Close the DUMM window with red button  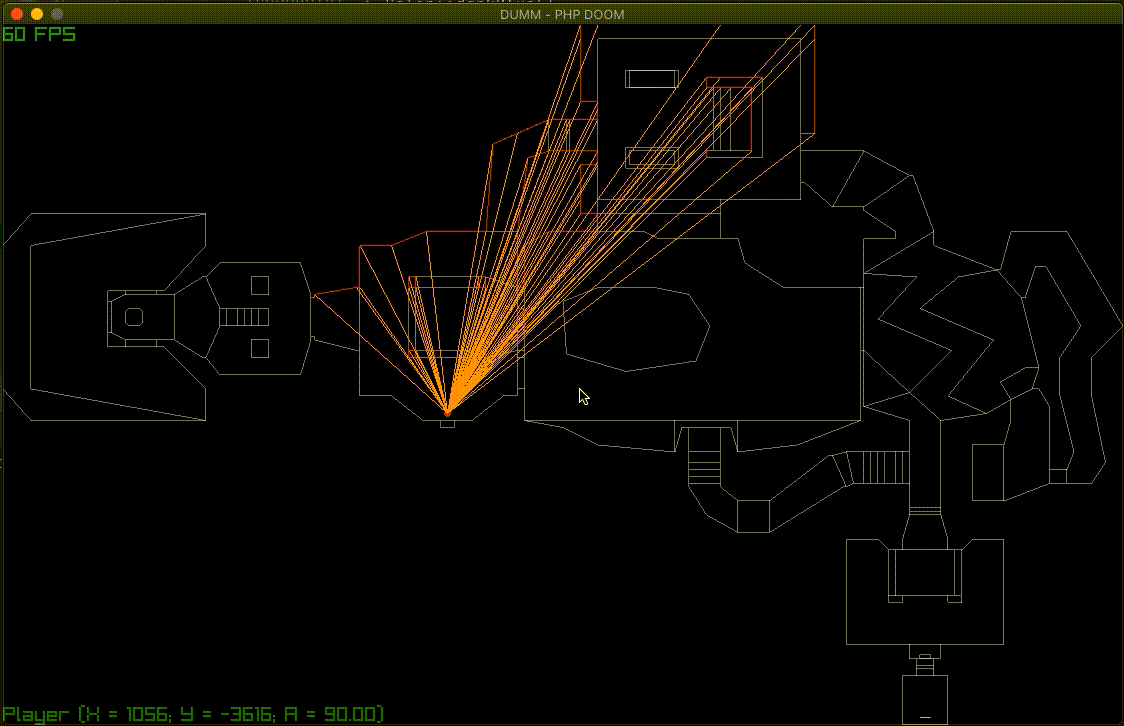click(x=17, y=14)
